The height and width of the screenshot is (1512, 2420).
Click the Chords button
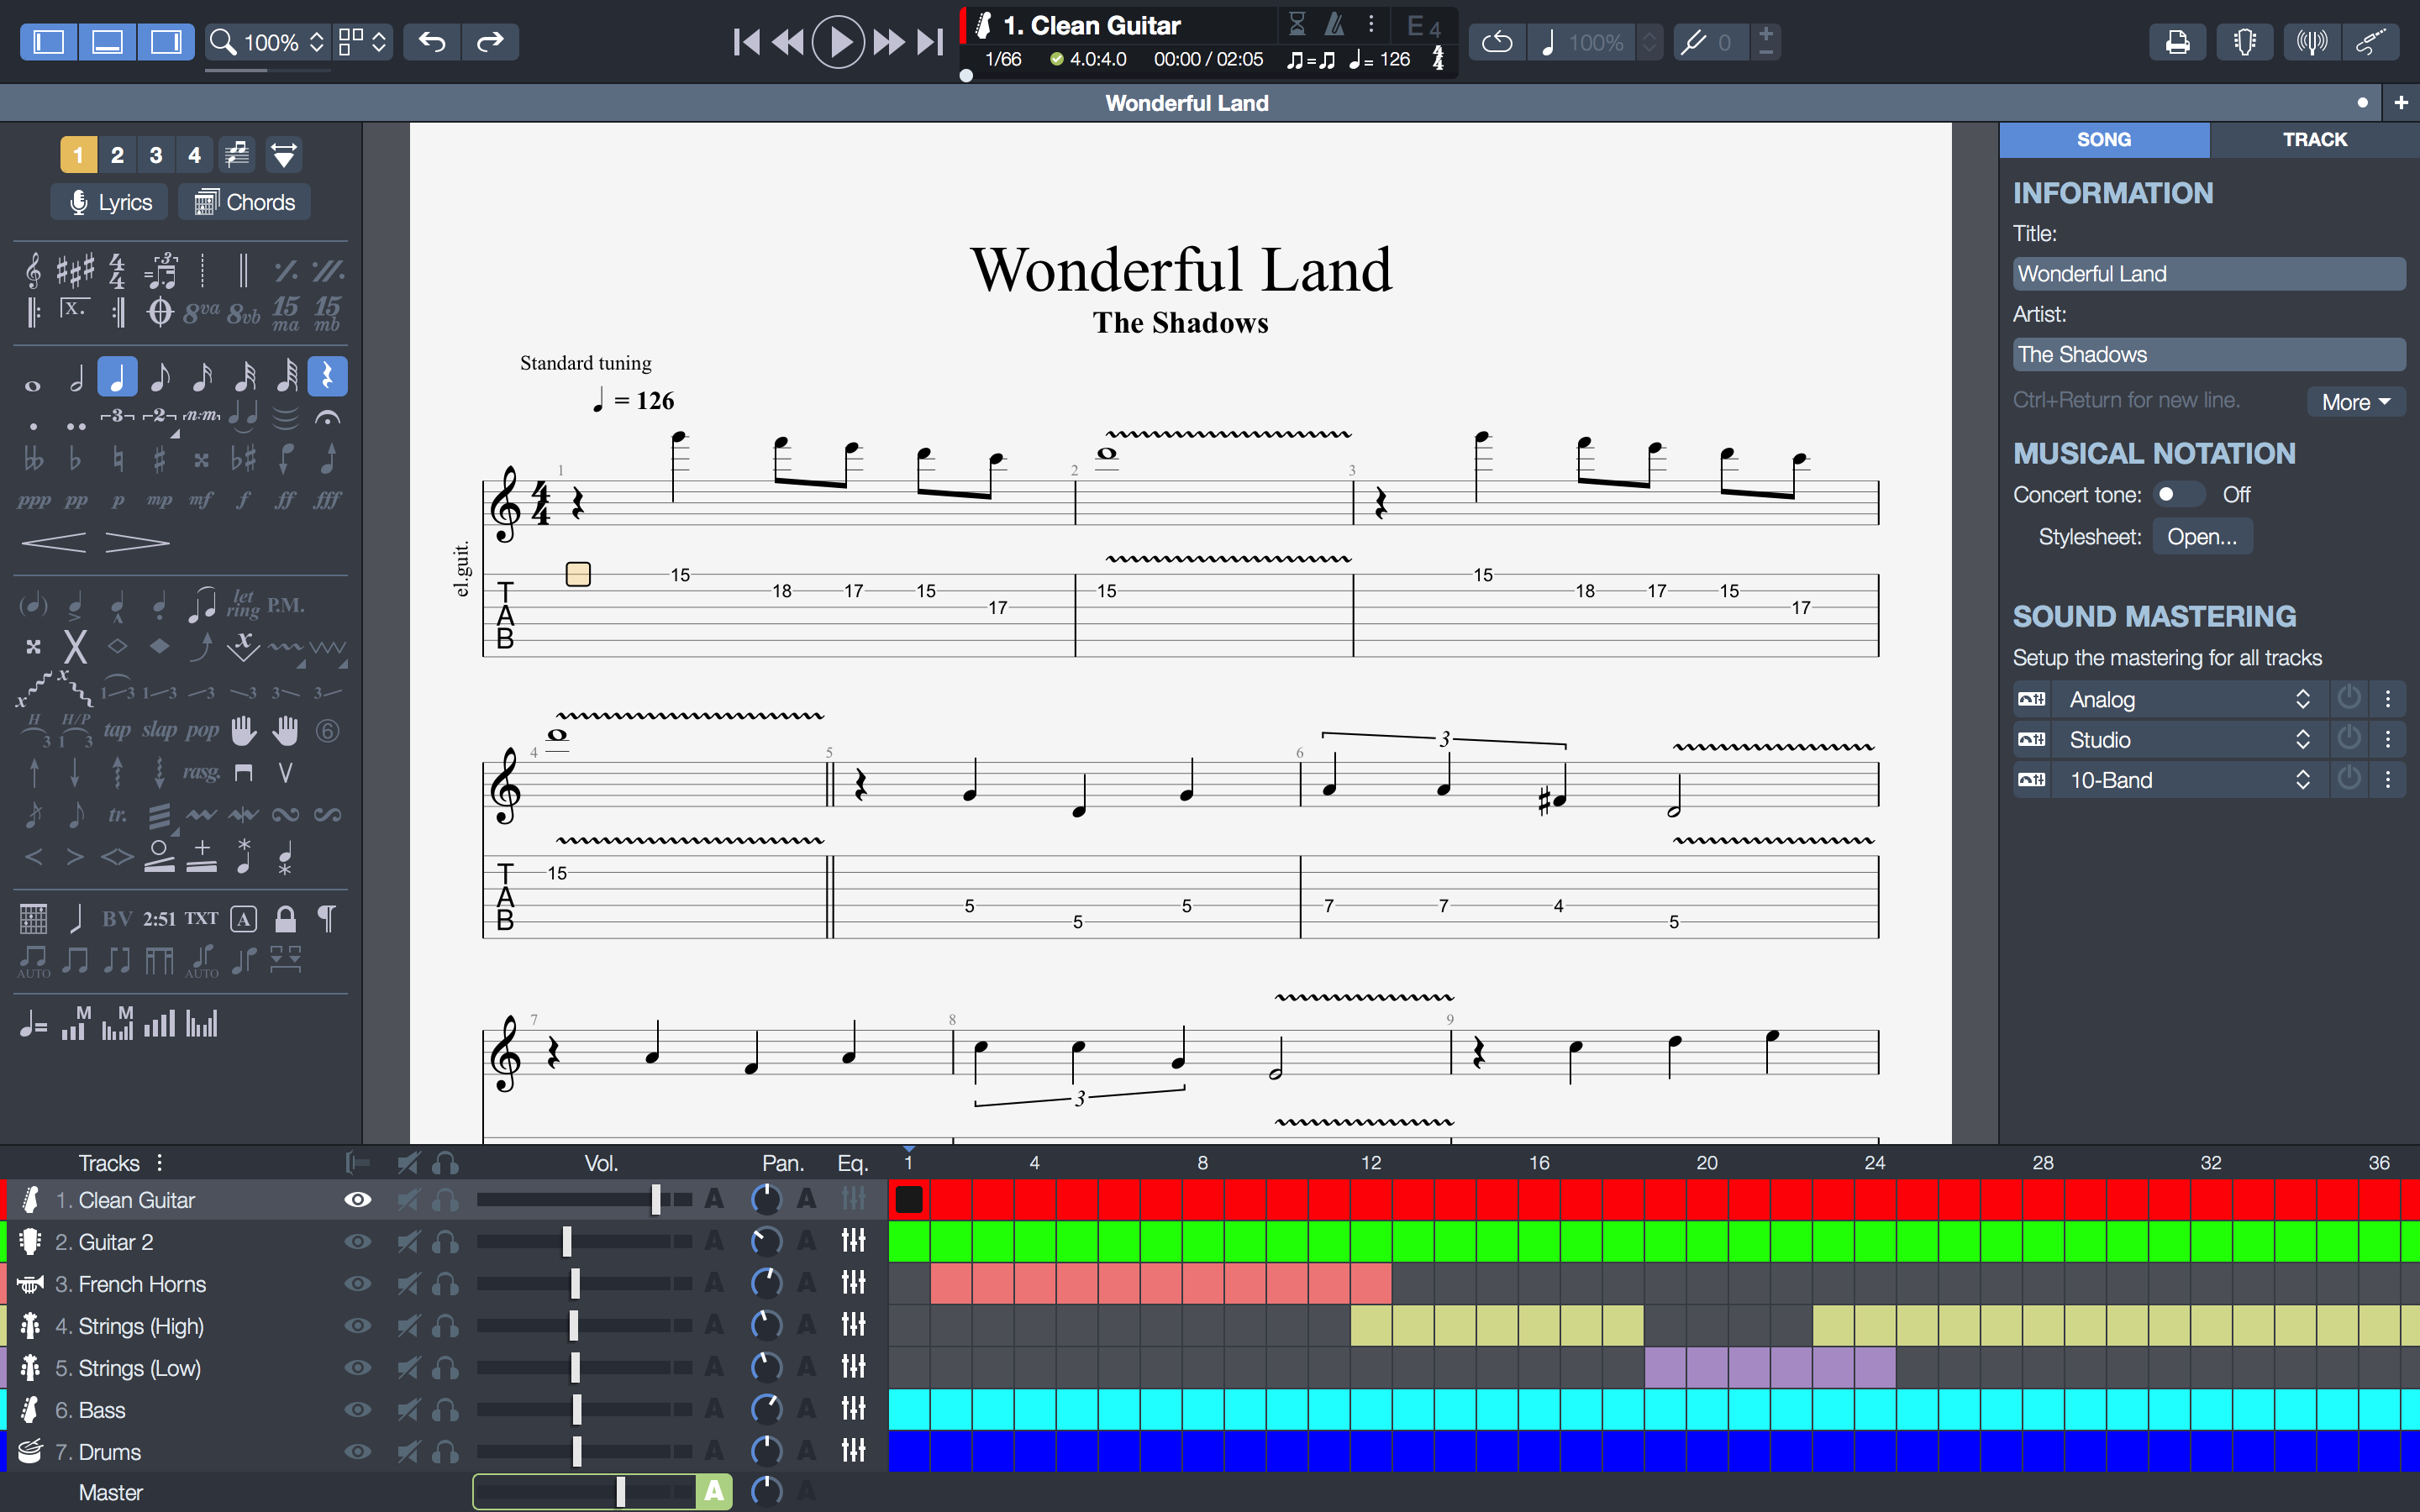pos(245,202)
